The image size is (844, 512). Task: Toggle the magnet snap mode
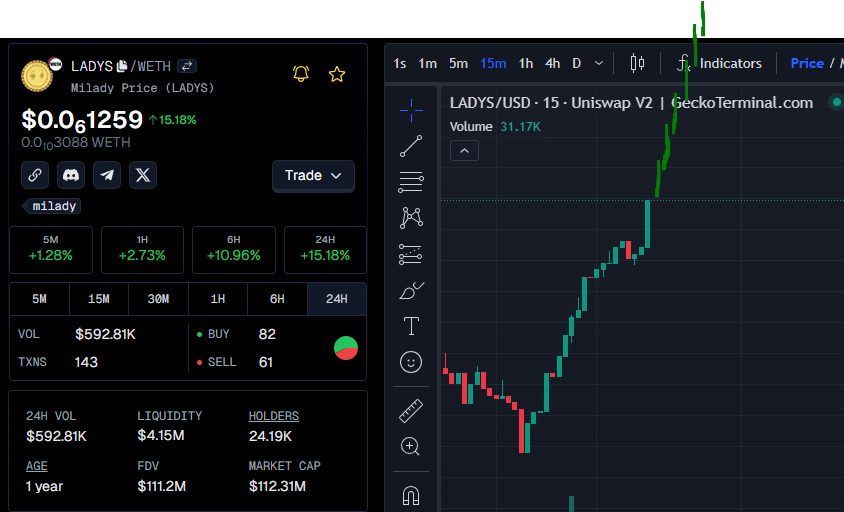pos(411,495)
